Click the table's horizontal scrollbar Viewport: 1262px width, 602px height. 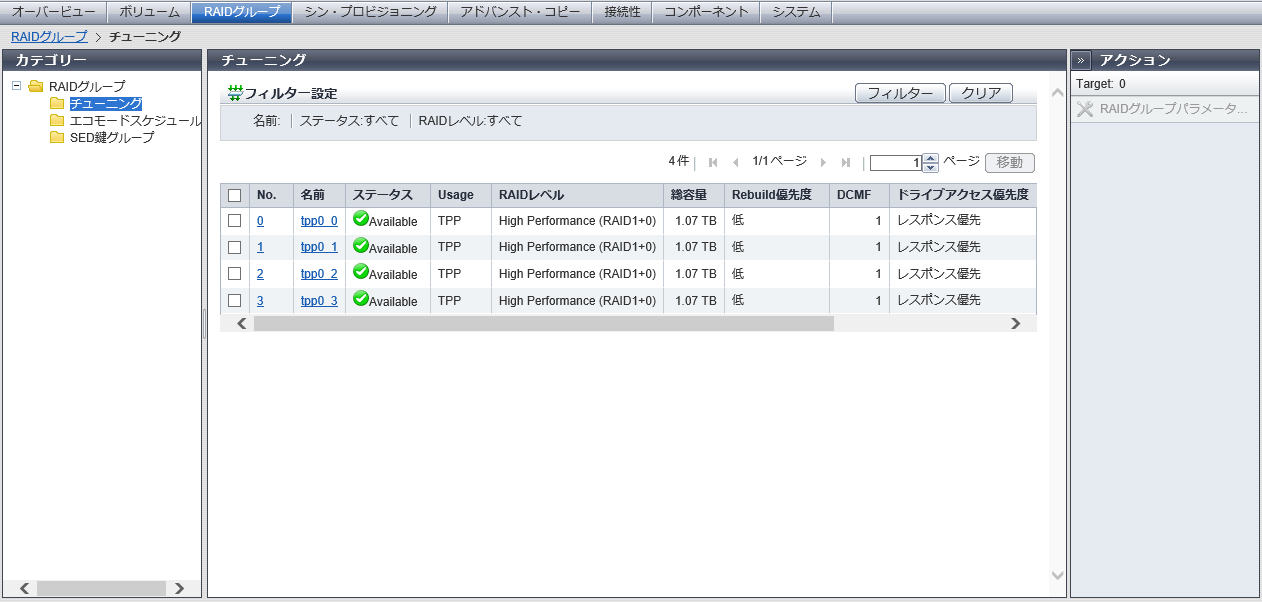point(543,323)
